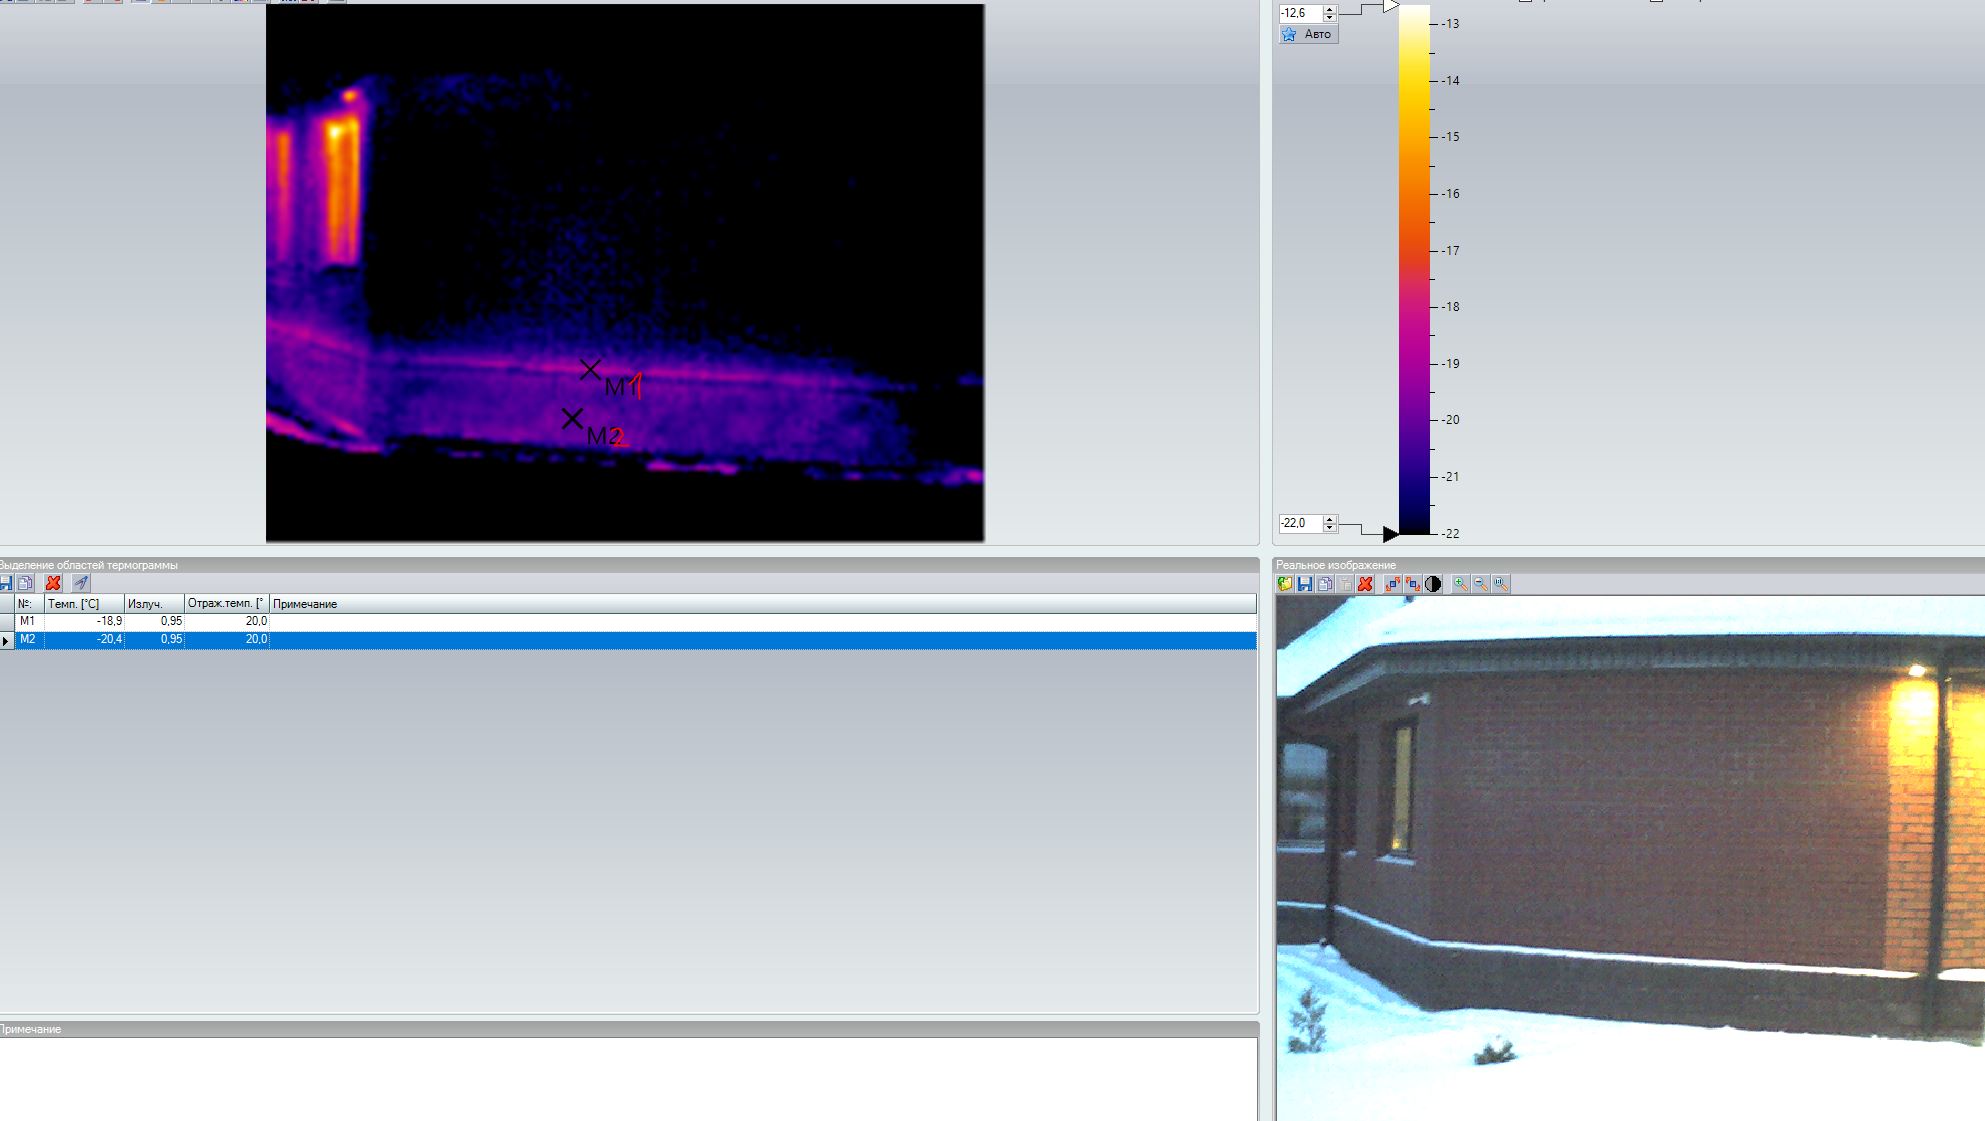Save the real image with floppy icon
This screenshot has height=1121, width=1985.
coord(1305,584)
